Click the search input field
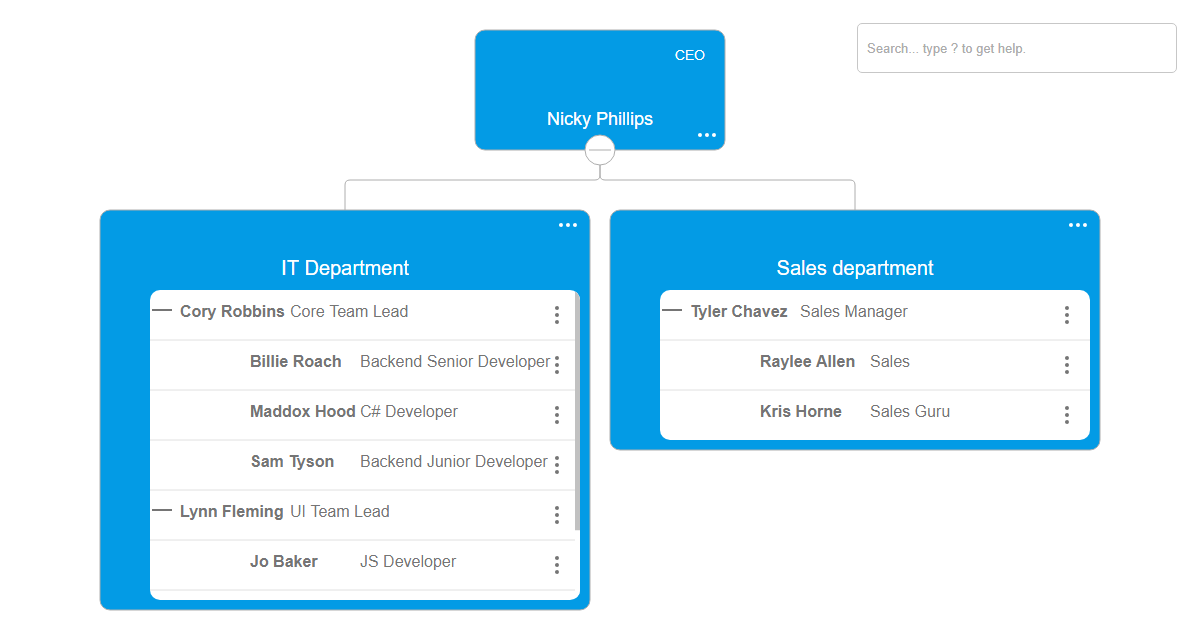1200x630 pixels. [x=1016, y=48]
